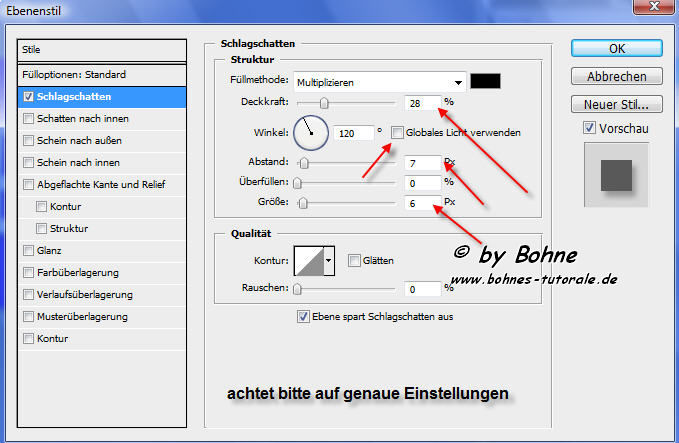Viewport: 679px width, 443px height.
Task: Click the Überfüllen slider handle
Action: point(297,183)
